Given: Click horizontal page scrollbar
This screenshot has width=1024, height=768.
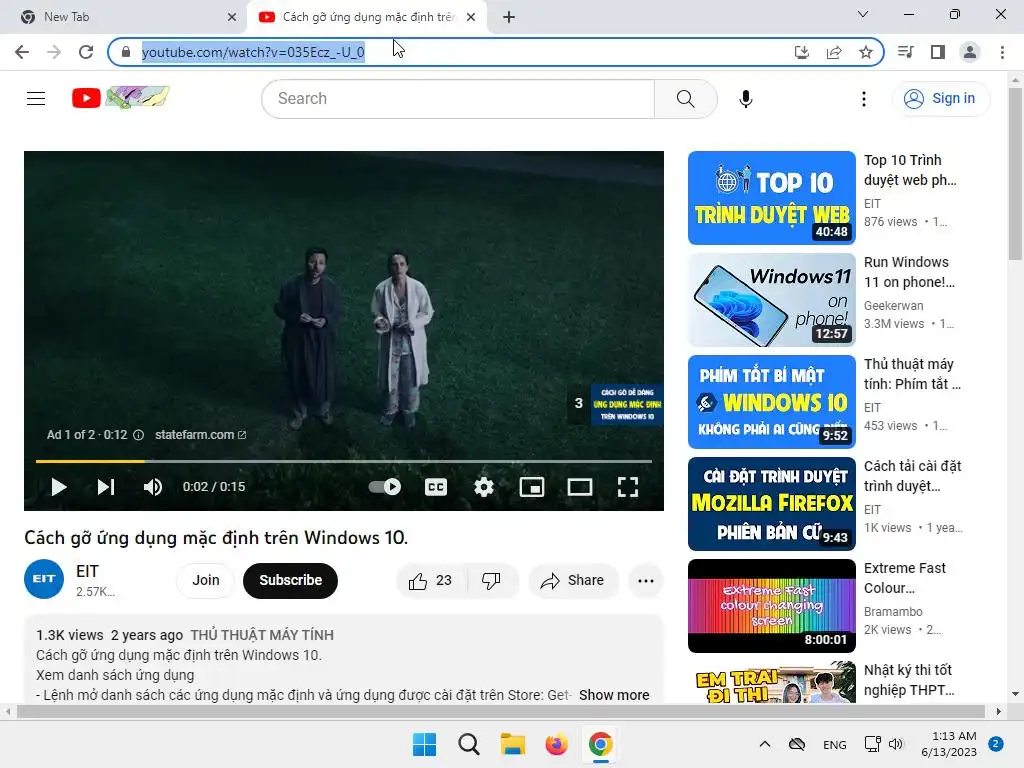Looking at the screenshot, I should click(500, 711).
